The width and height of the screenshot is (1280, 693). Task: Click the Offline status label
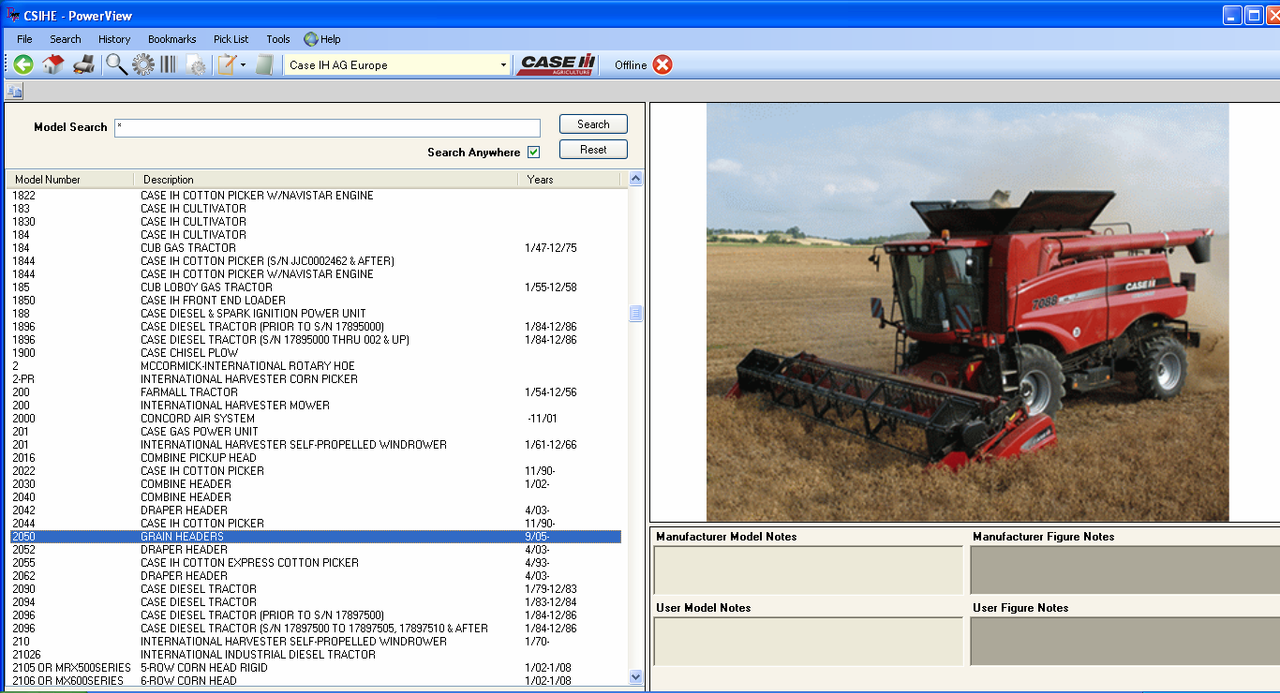[630, 65]
